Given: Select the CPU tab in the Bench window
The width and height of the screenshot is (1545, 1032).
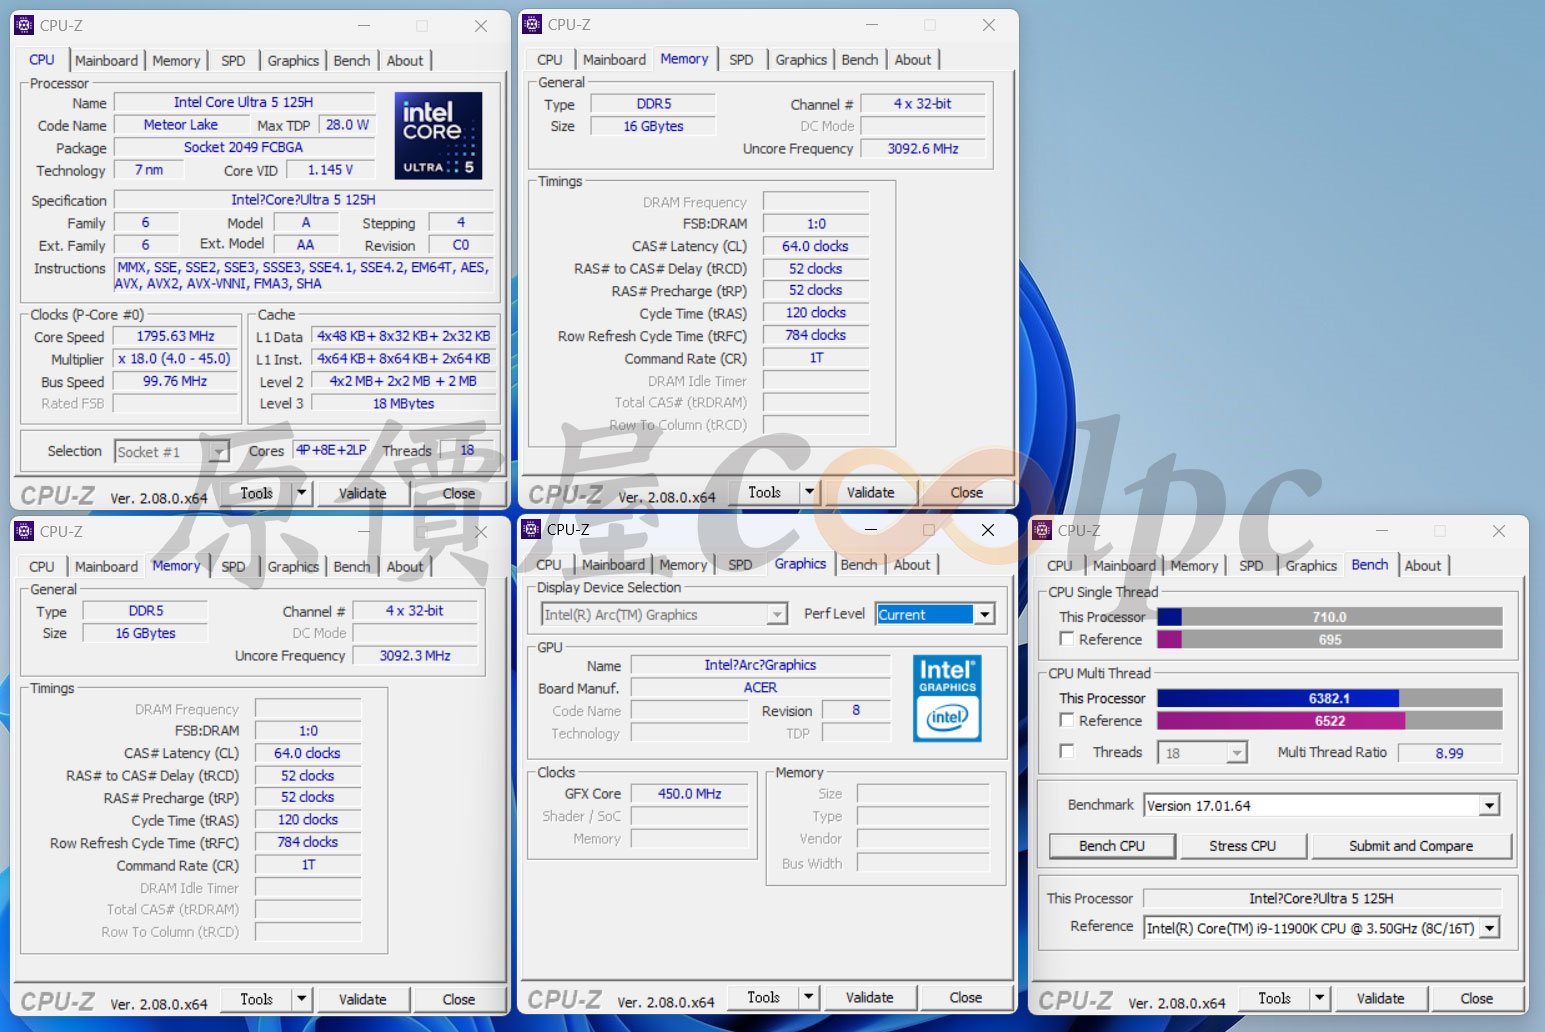Looking at the screenshot, I should coord(1060,565).
